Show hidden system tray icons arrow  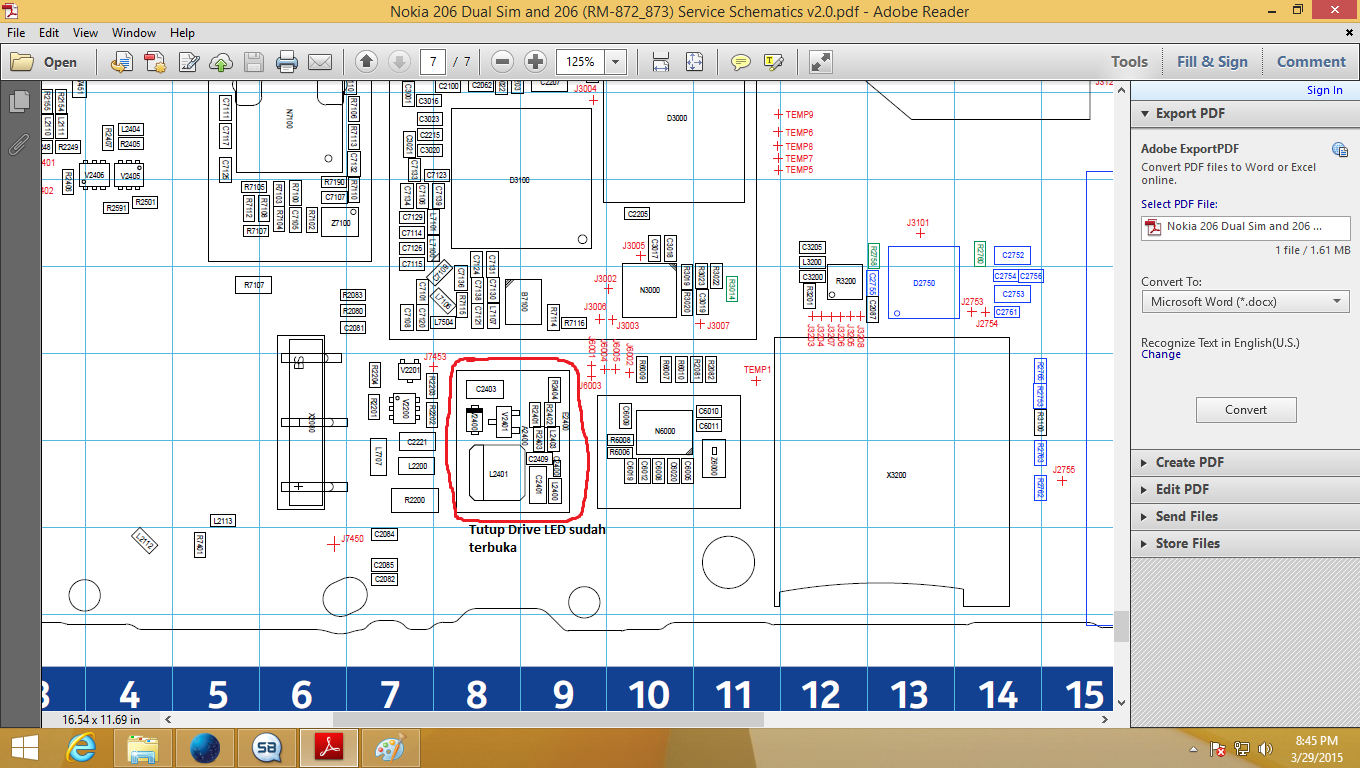1195,748
